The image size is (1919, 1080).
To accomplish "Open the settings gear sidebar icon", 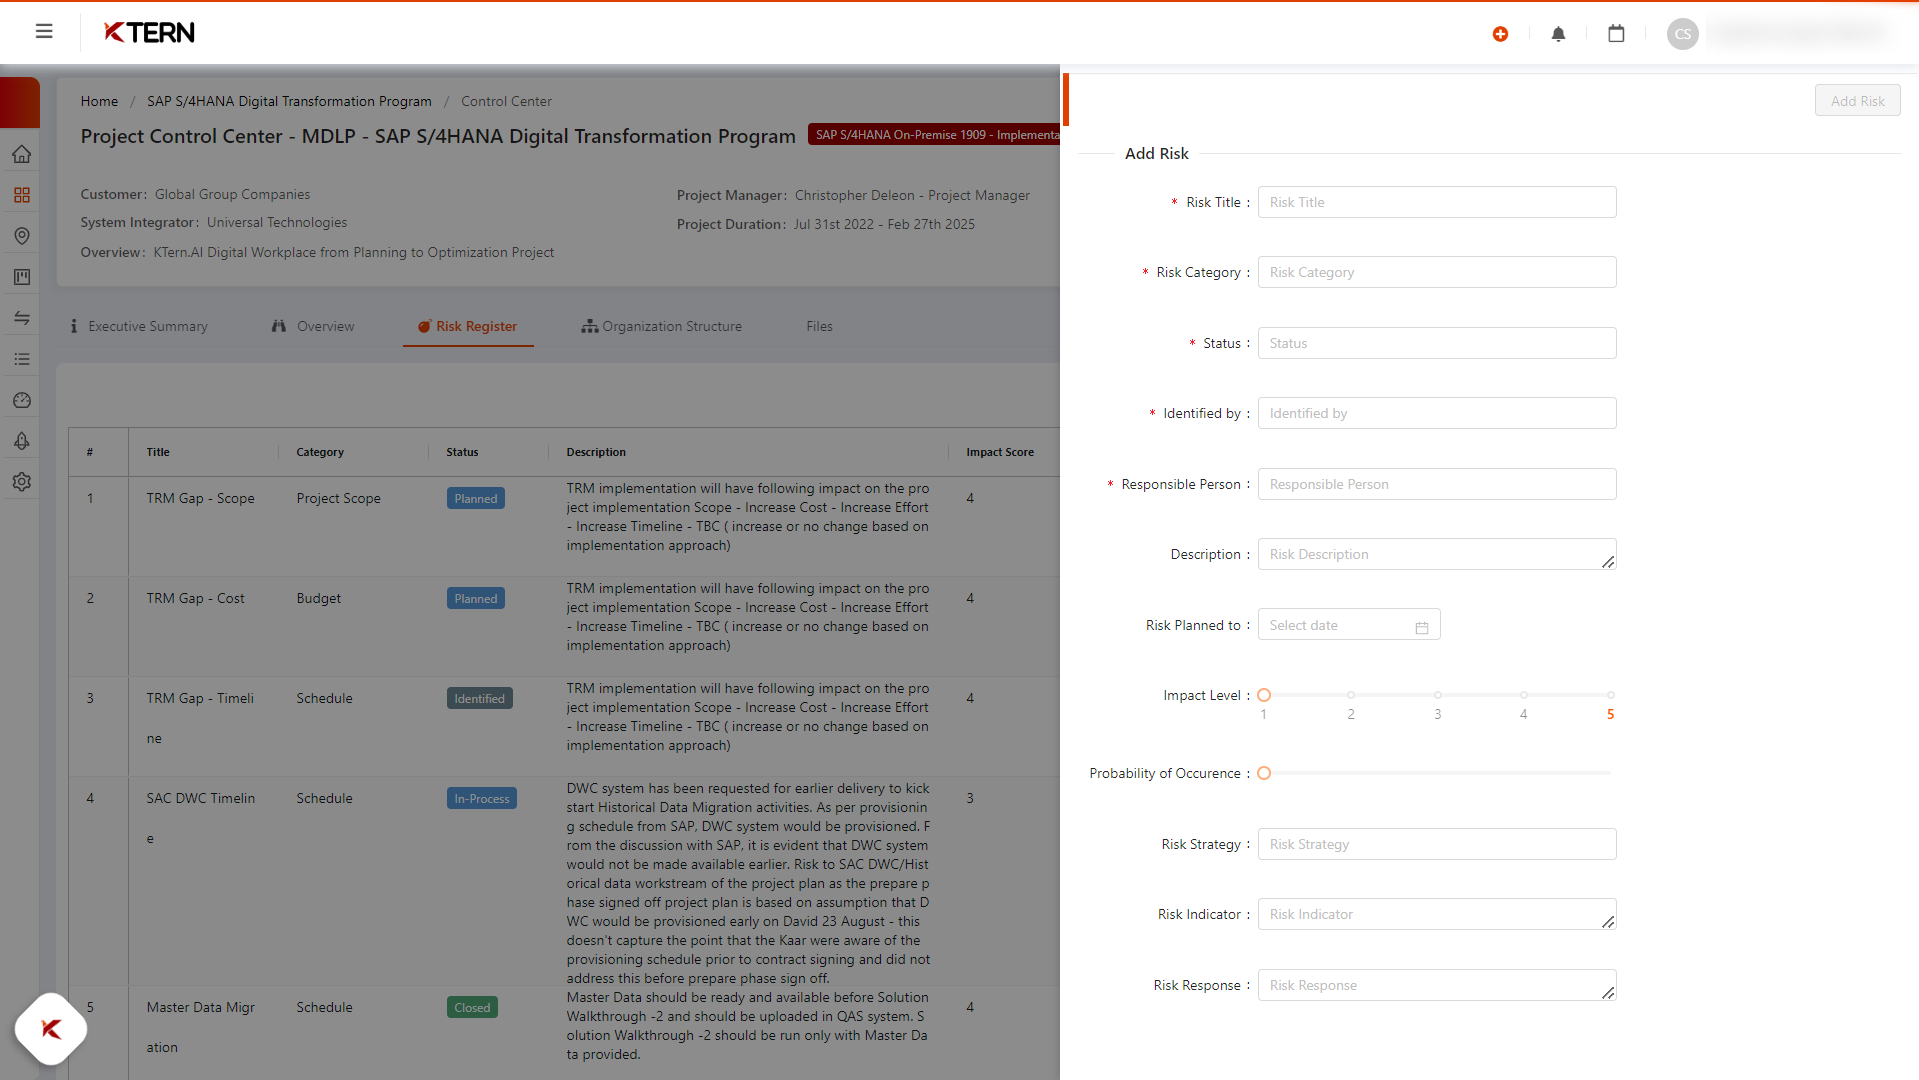I will (22, 482).
